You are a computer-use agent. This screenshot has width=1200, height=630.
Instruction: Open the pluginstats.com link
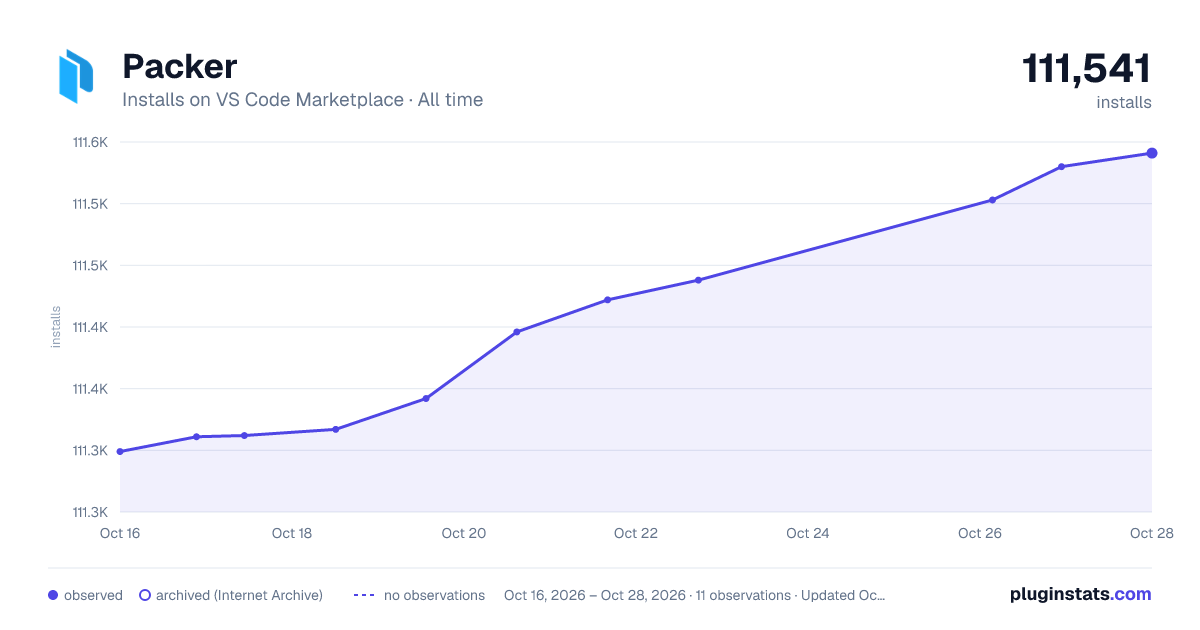[1080, 594]
